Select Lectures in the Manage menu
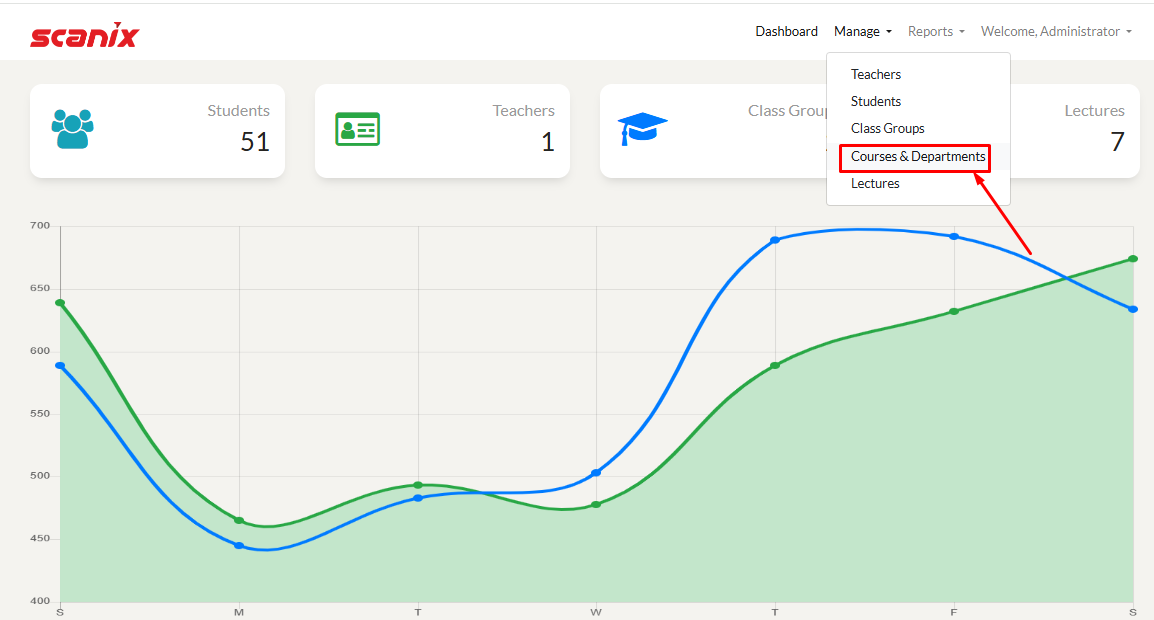 click(875, 184)
